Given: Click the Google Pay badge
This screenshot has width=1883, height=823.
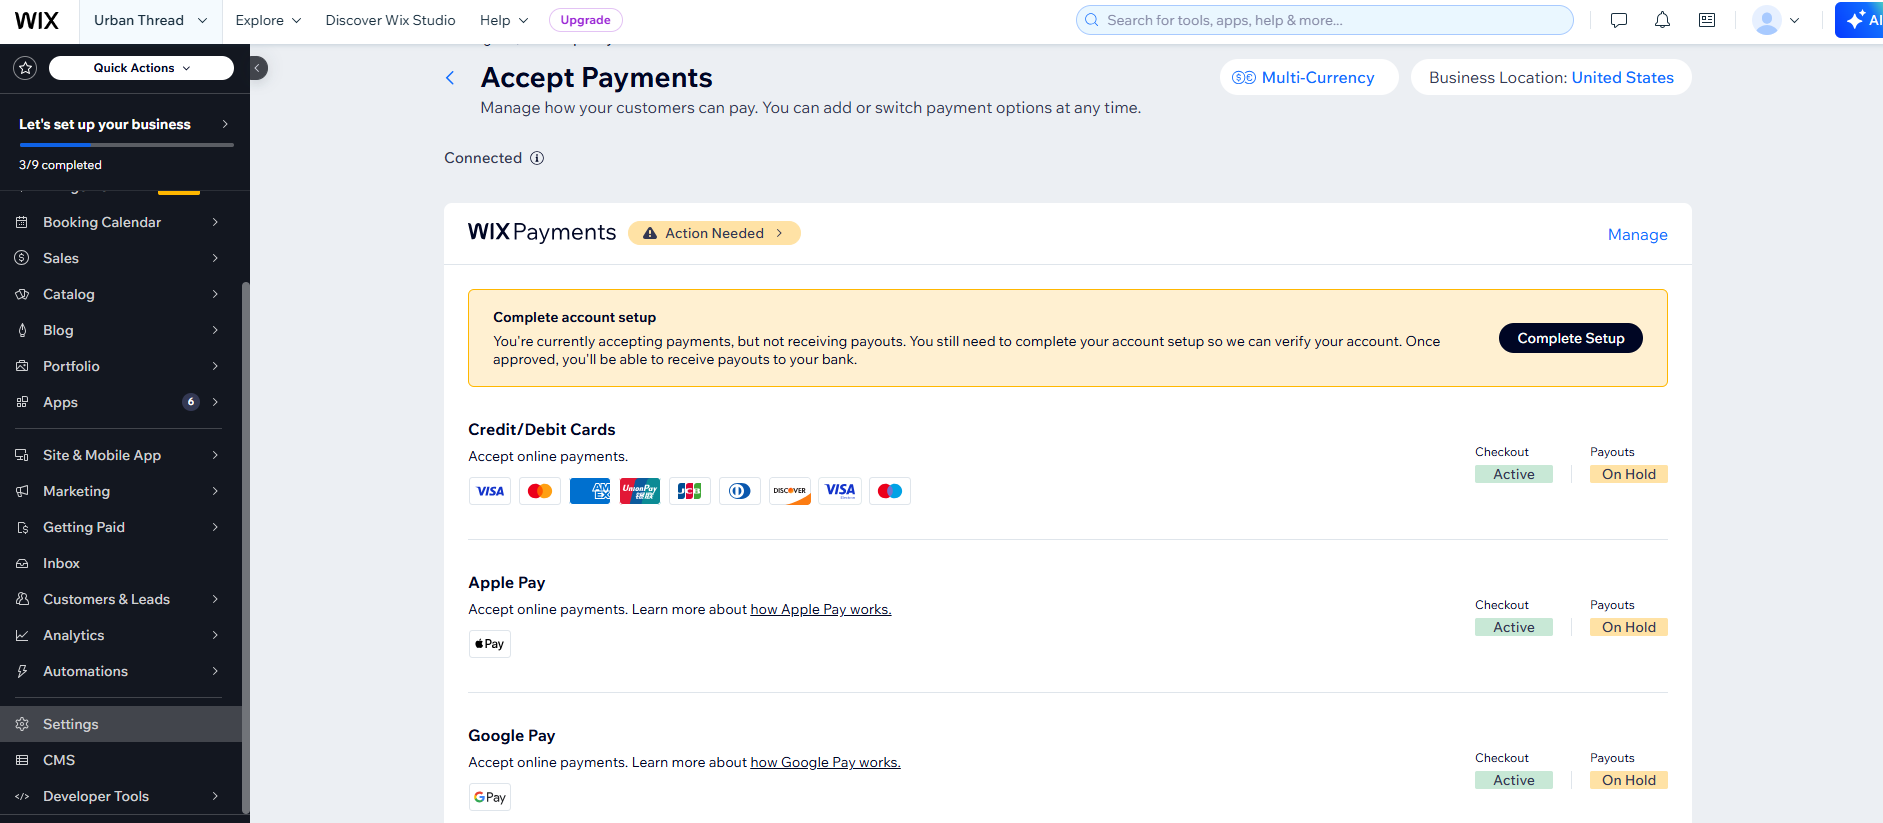Looking at the screenshot, I should tap(490, 797).
